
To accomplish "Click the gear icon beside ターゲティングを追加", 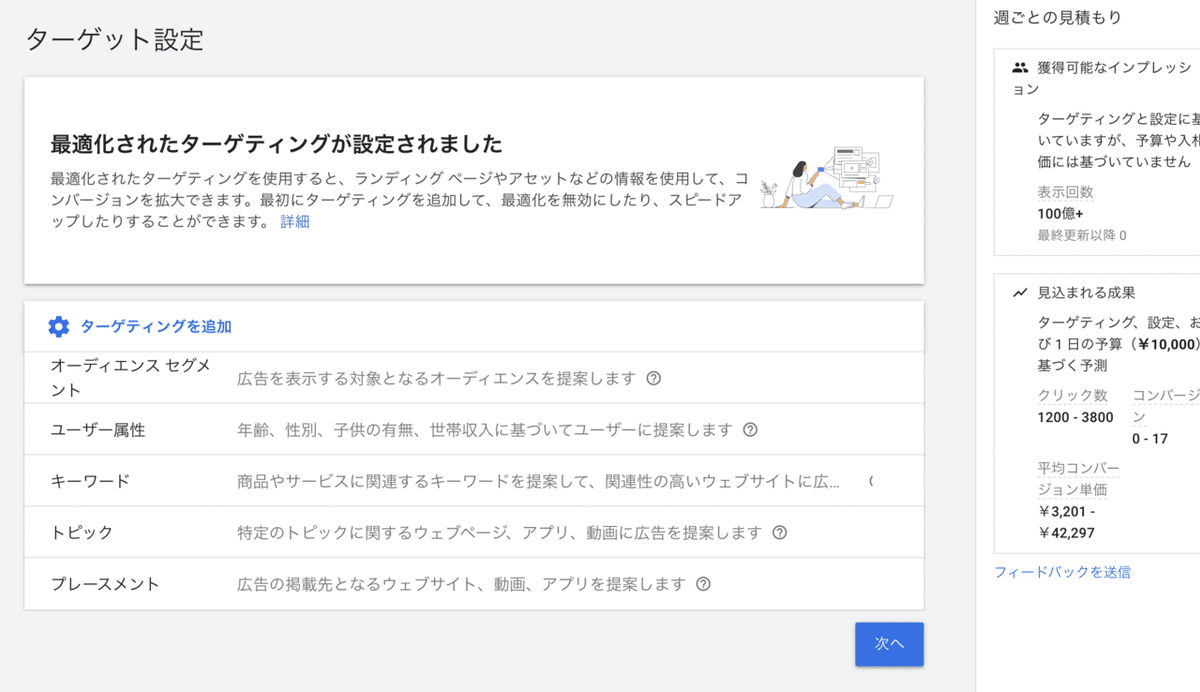I will pos(59,326).
